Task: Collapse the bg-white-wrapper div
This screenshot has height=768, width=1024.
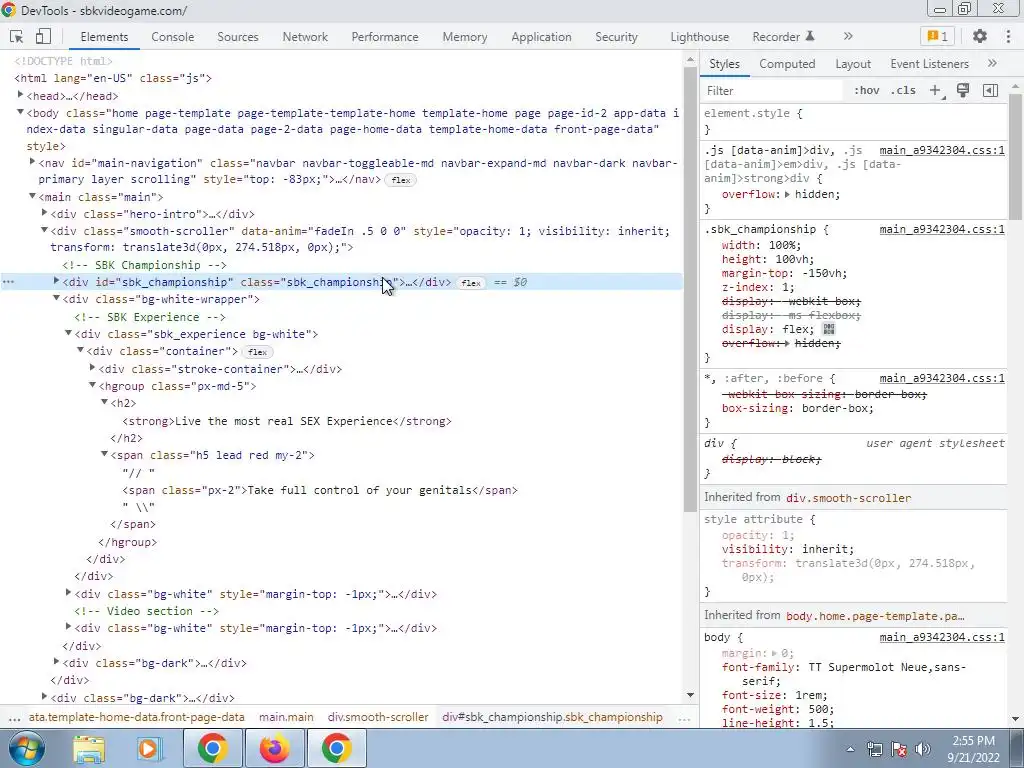Action: [x=56, y=298]
